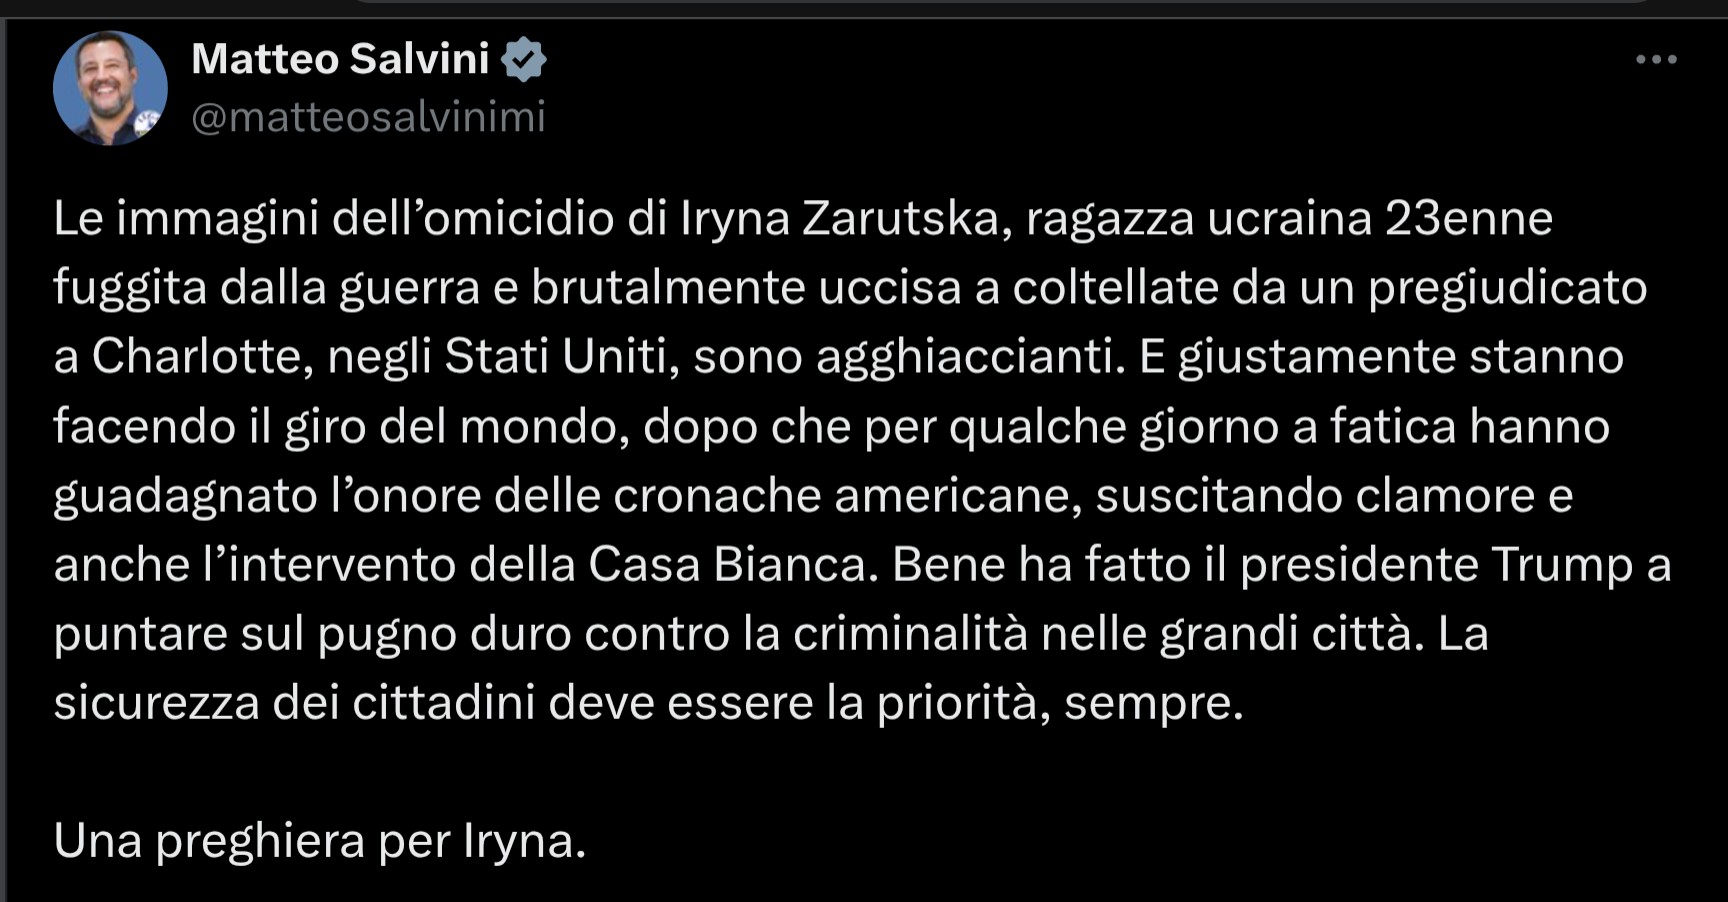
Task: Click the word '23enne' in the first line
Action: point(1468,219)
